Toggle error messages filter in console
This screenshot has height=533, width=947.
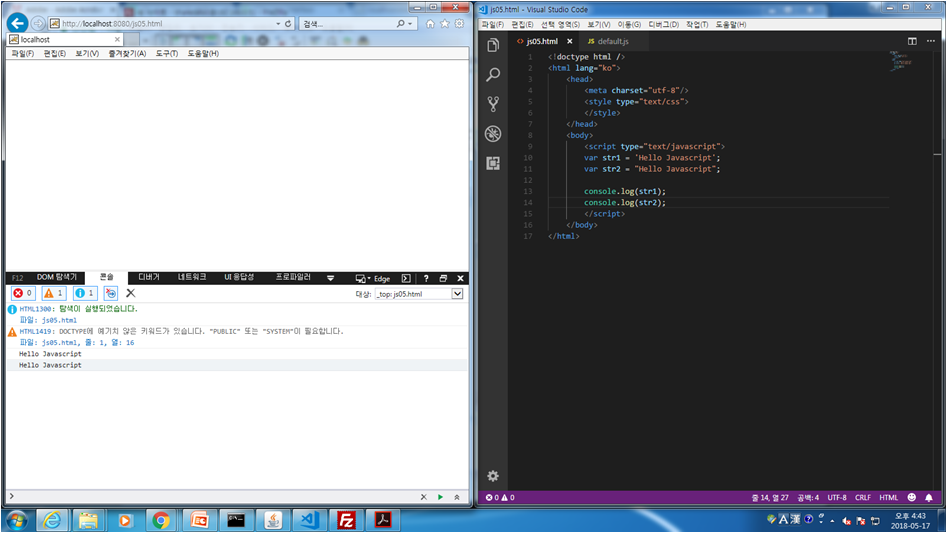pyautogui.click(x=23, y=293)
